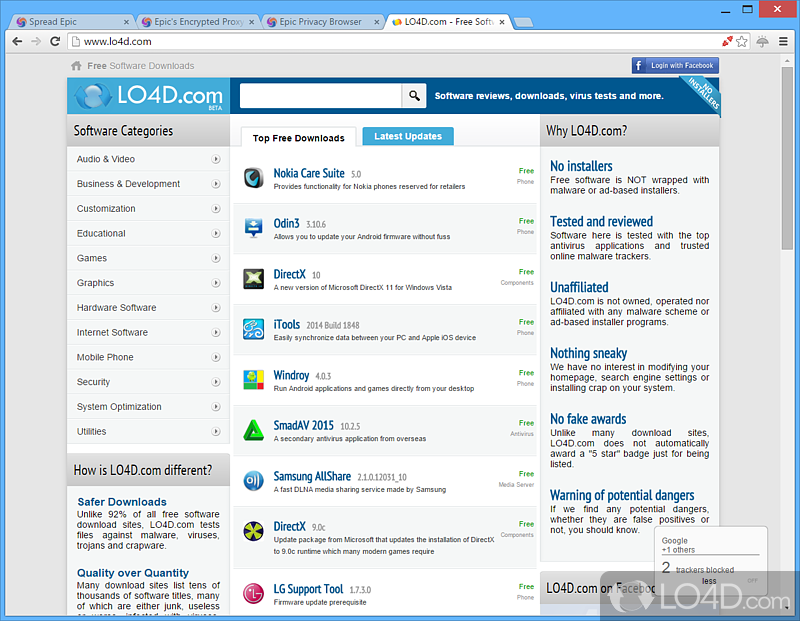
Task: Expand the Audio & Video category arrow
Action: point(215,159)
